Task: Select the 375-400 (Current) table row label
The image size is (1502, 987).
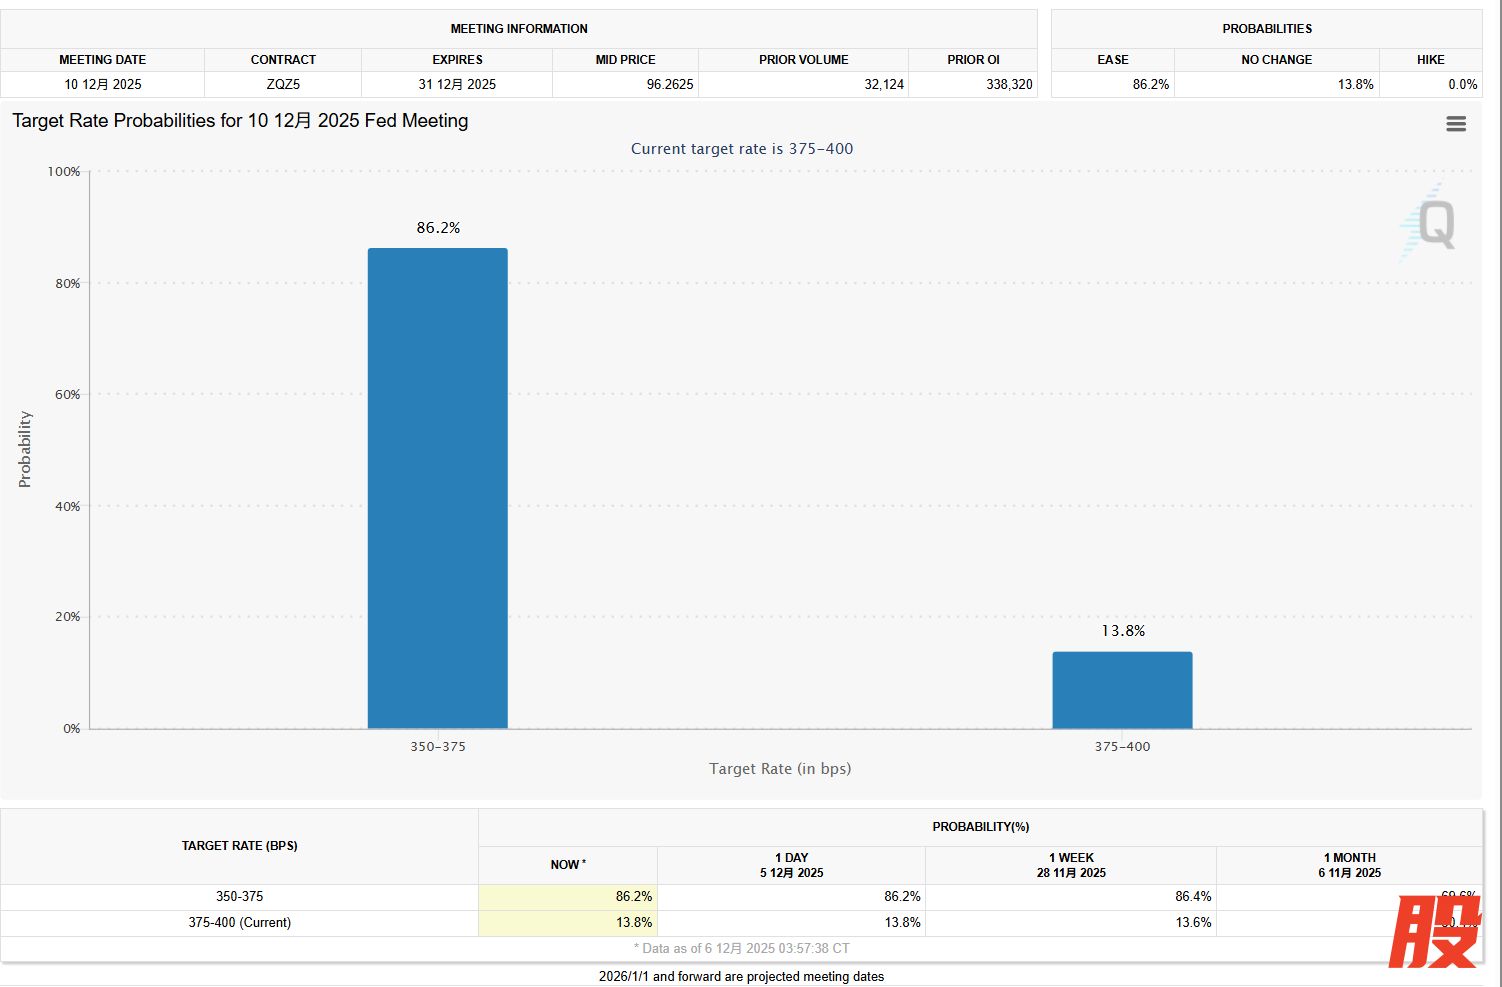Action: pos(240,923)
